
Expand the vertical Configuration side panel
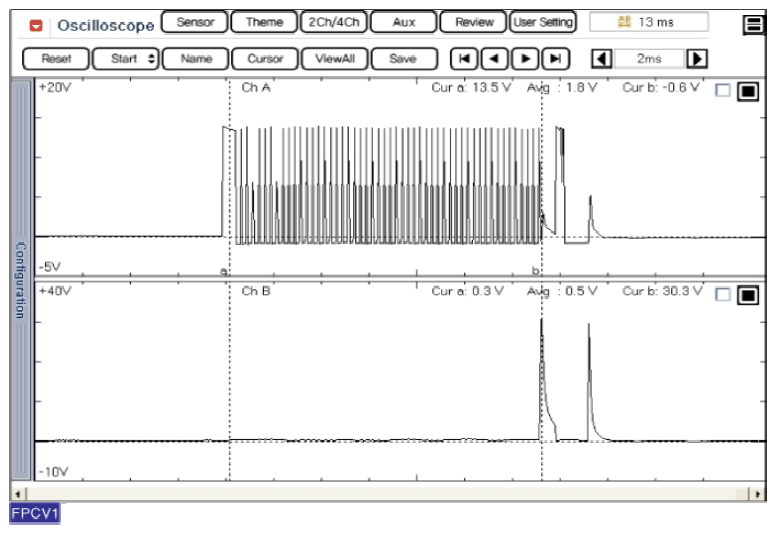pyautogui.click(x=21, y=280)
